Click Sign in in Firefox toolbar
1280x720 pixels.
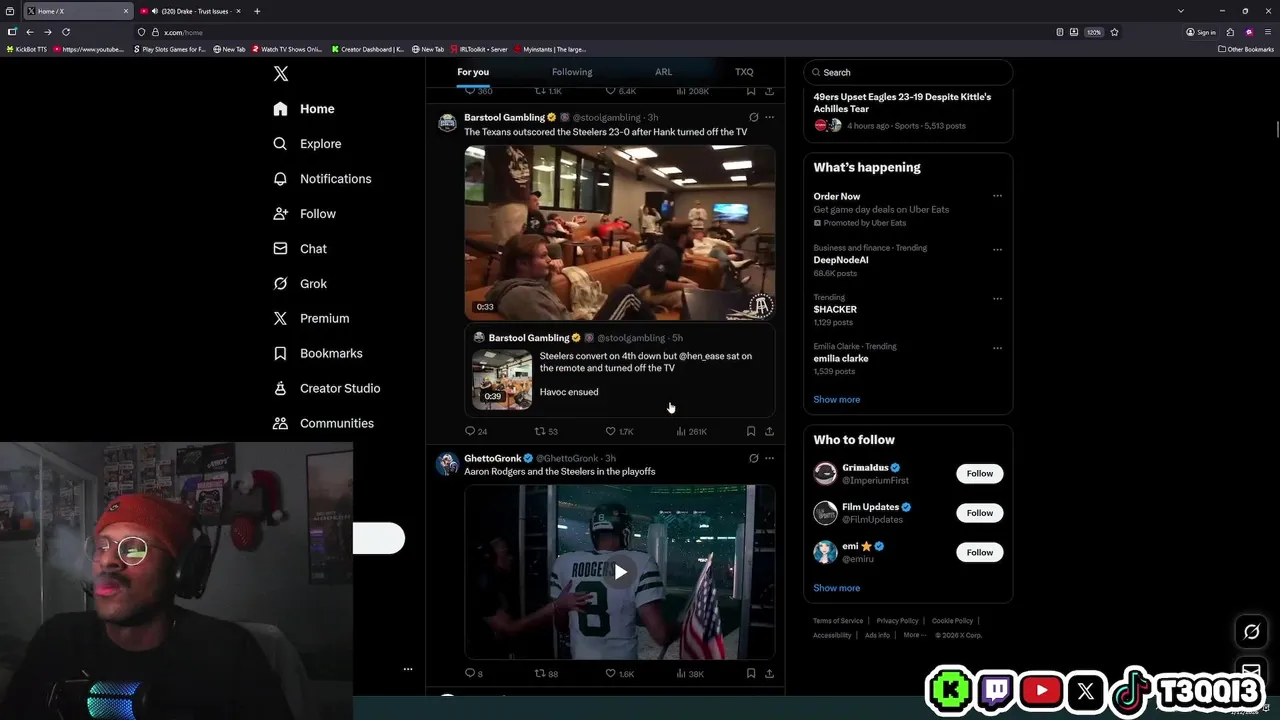click(x=1201, y=32)
